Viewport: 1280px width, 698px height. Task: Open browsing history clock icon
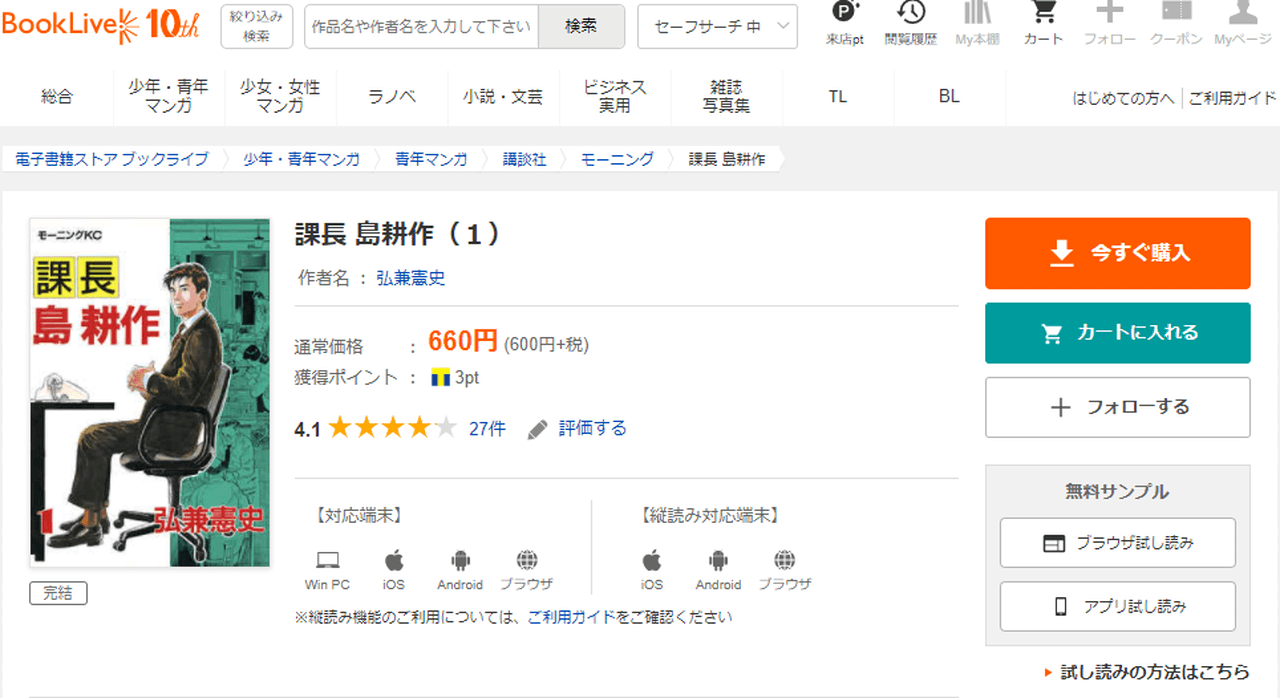click(910, 14)
